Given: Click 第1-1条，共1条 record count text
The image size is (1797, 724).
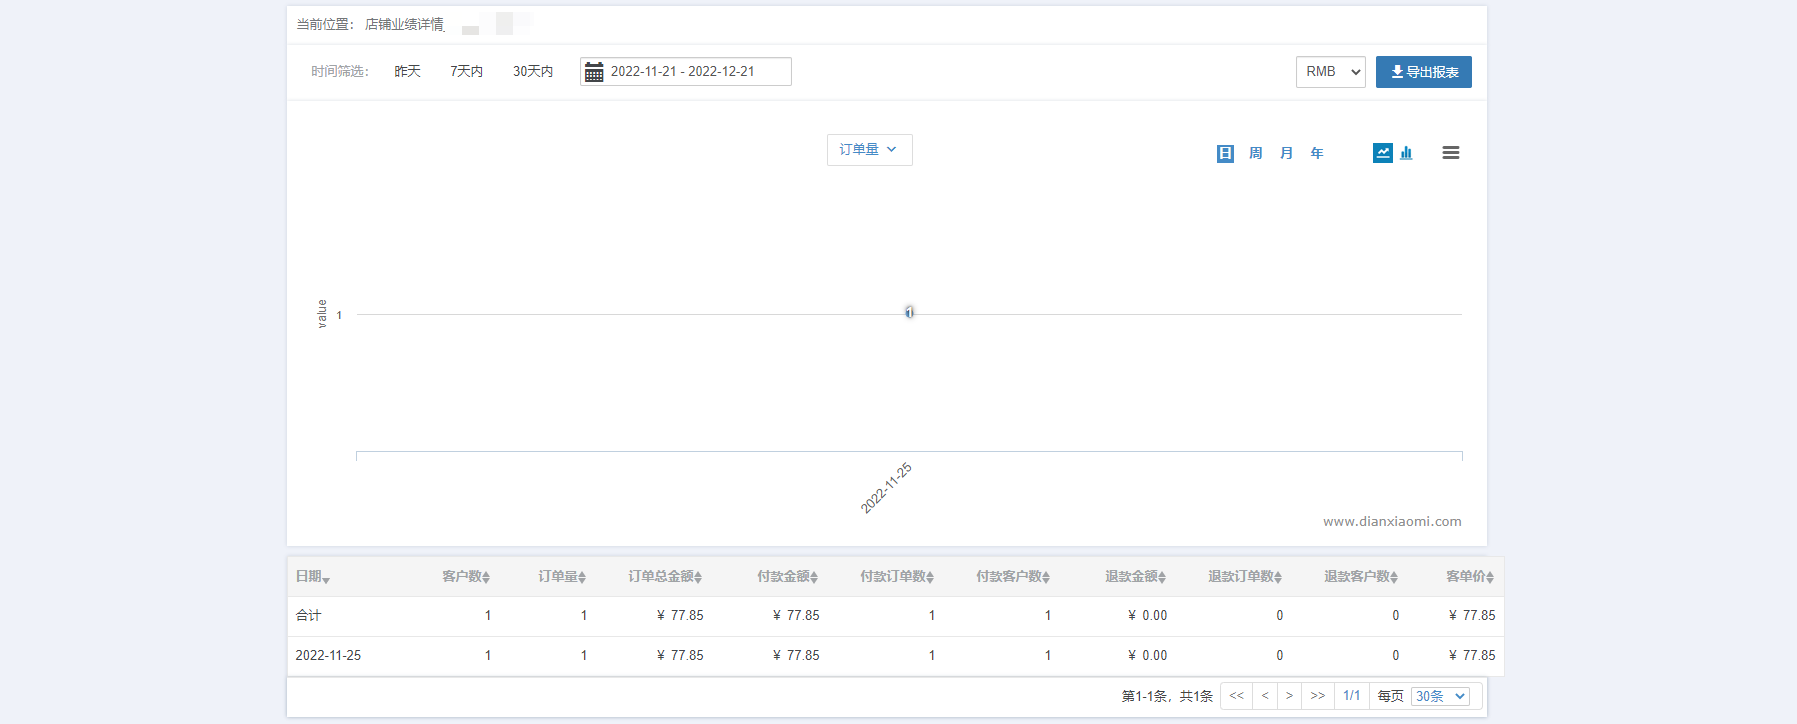Looking at the screenshot, I should [x=1167, y=696].
